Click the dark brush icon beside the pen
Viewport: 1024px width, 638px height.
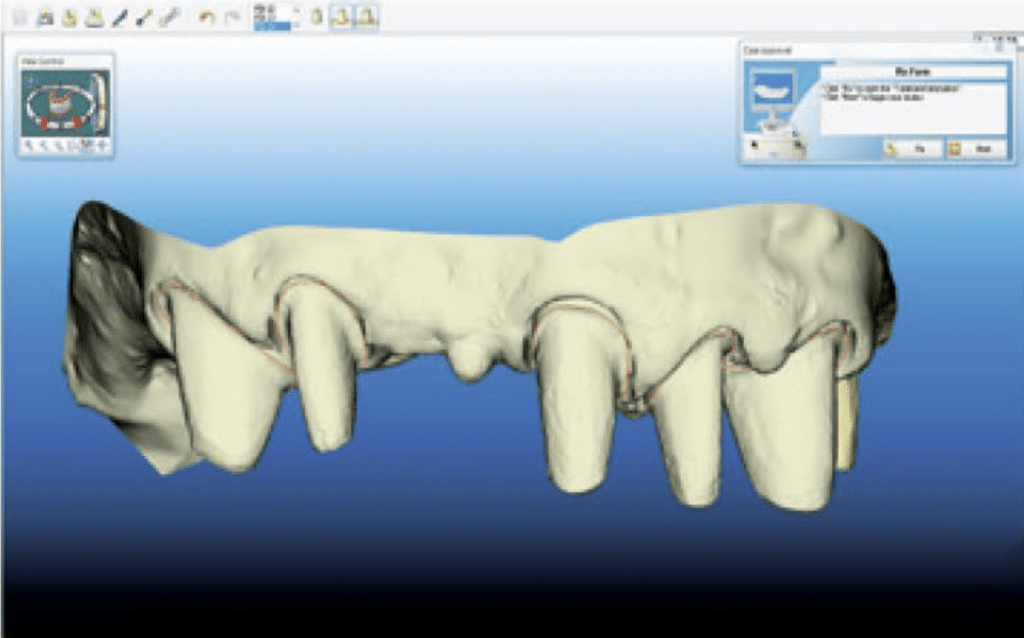[x=145, y=17]
